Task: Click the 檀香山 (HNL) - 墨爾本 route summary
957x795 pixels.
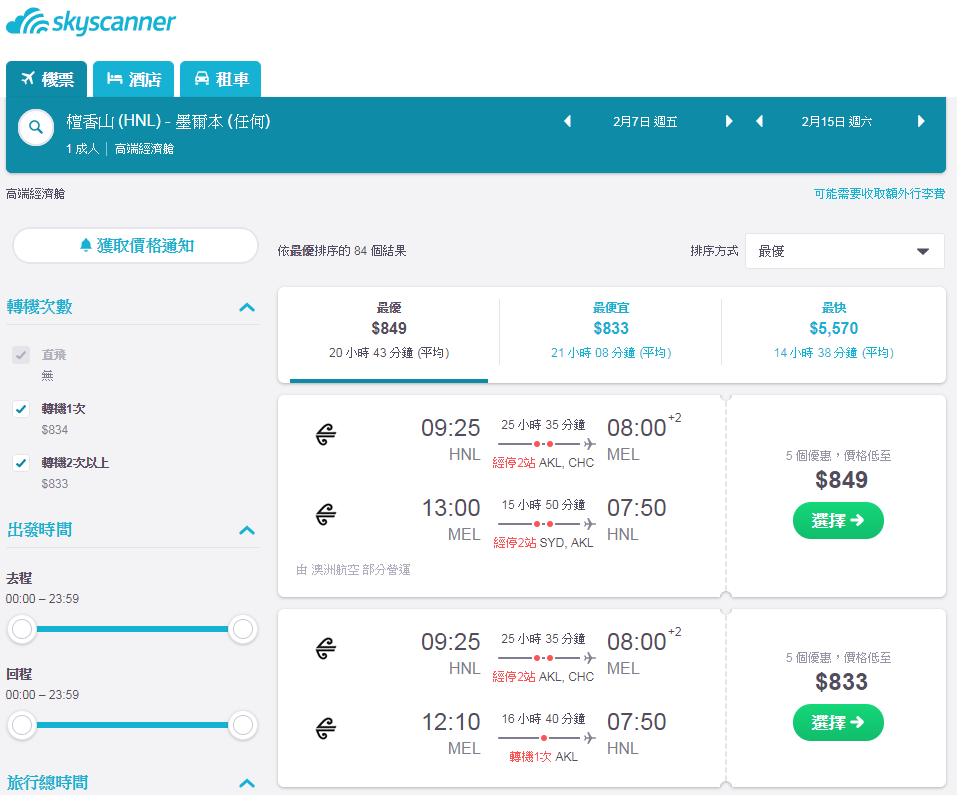Action: tap(168, 121)
